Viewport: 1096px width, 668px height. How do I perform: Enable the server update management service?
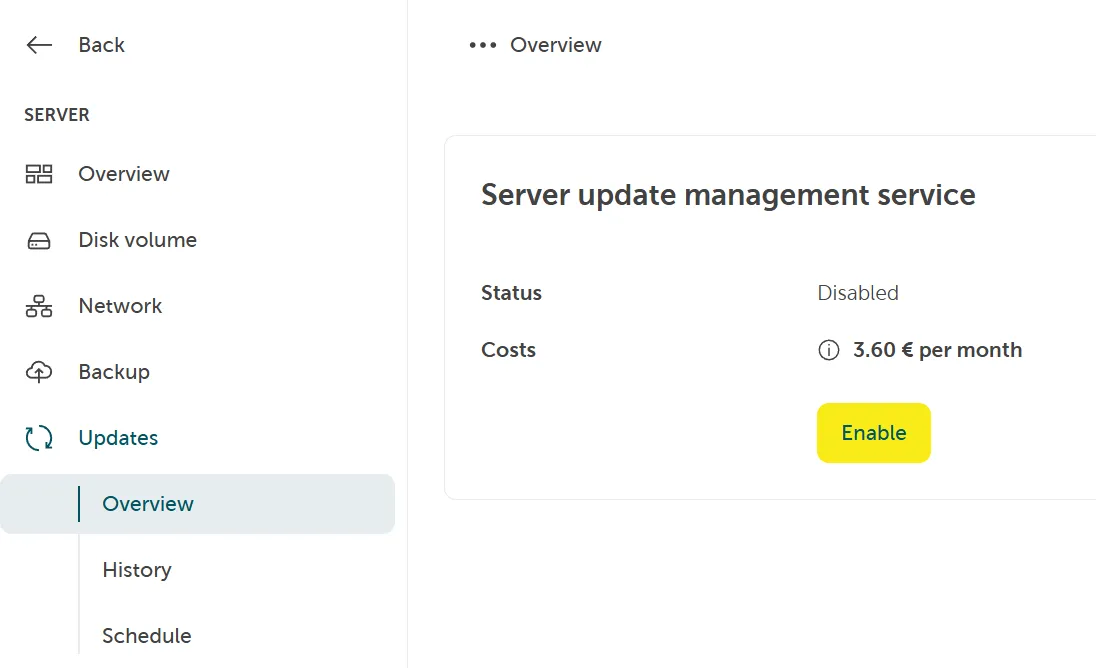click(x=873, y=432)
